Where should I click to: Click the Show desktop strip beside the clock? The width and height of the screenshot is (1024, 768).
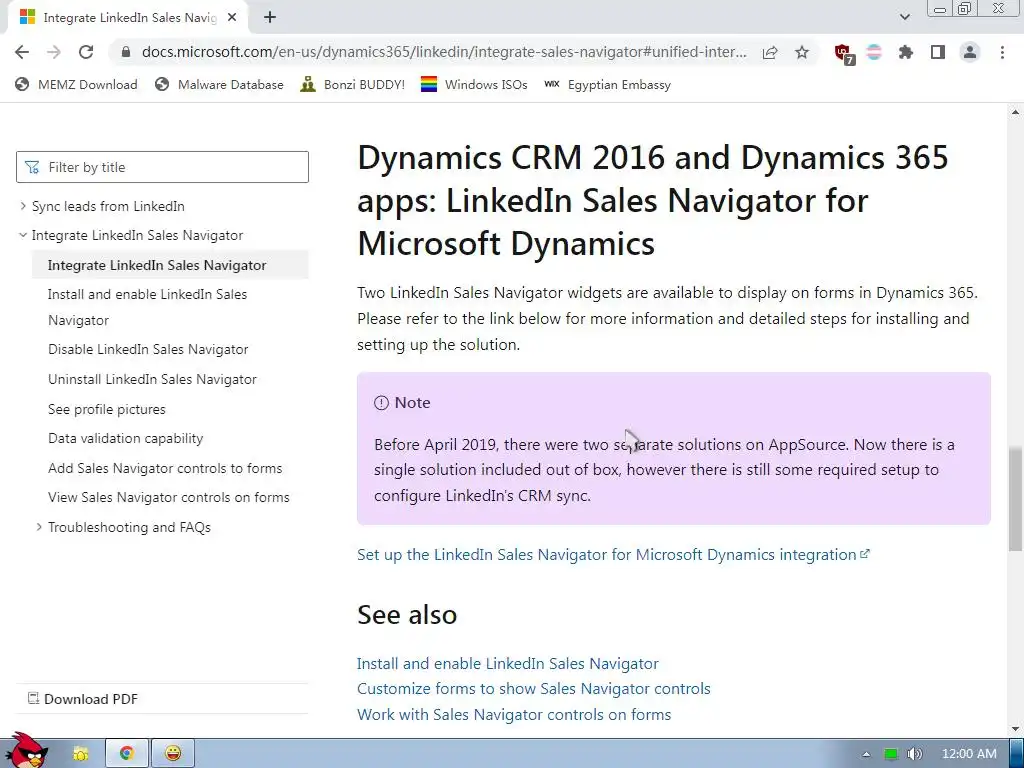[x=1017, y=754]
